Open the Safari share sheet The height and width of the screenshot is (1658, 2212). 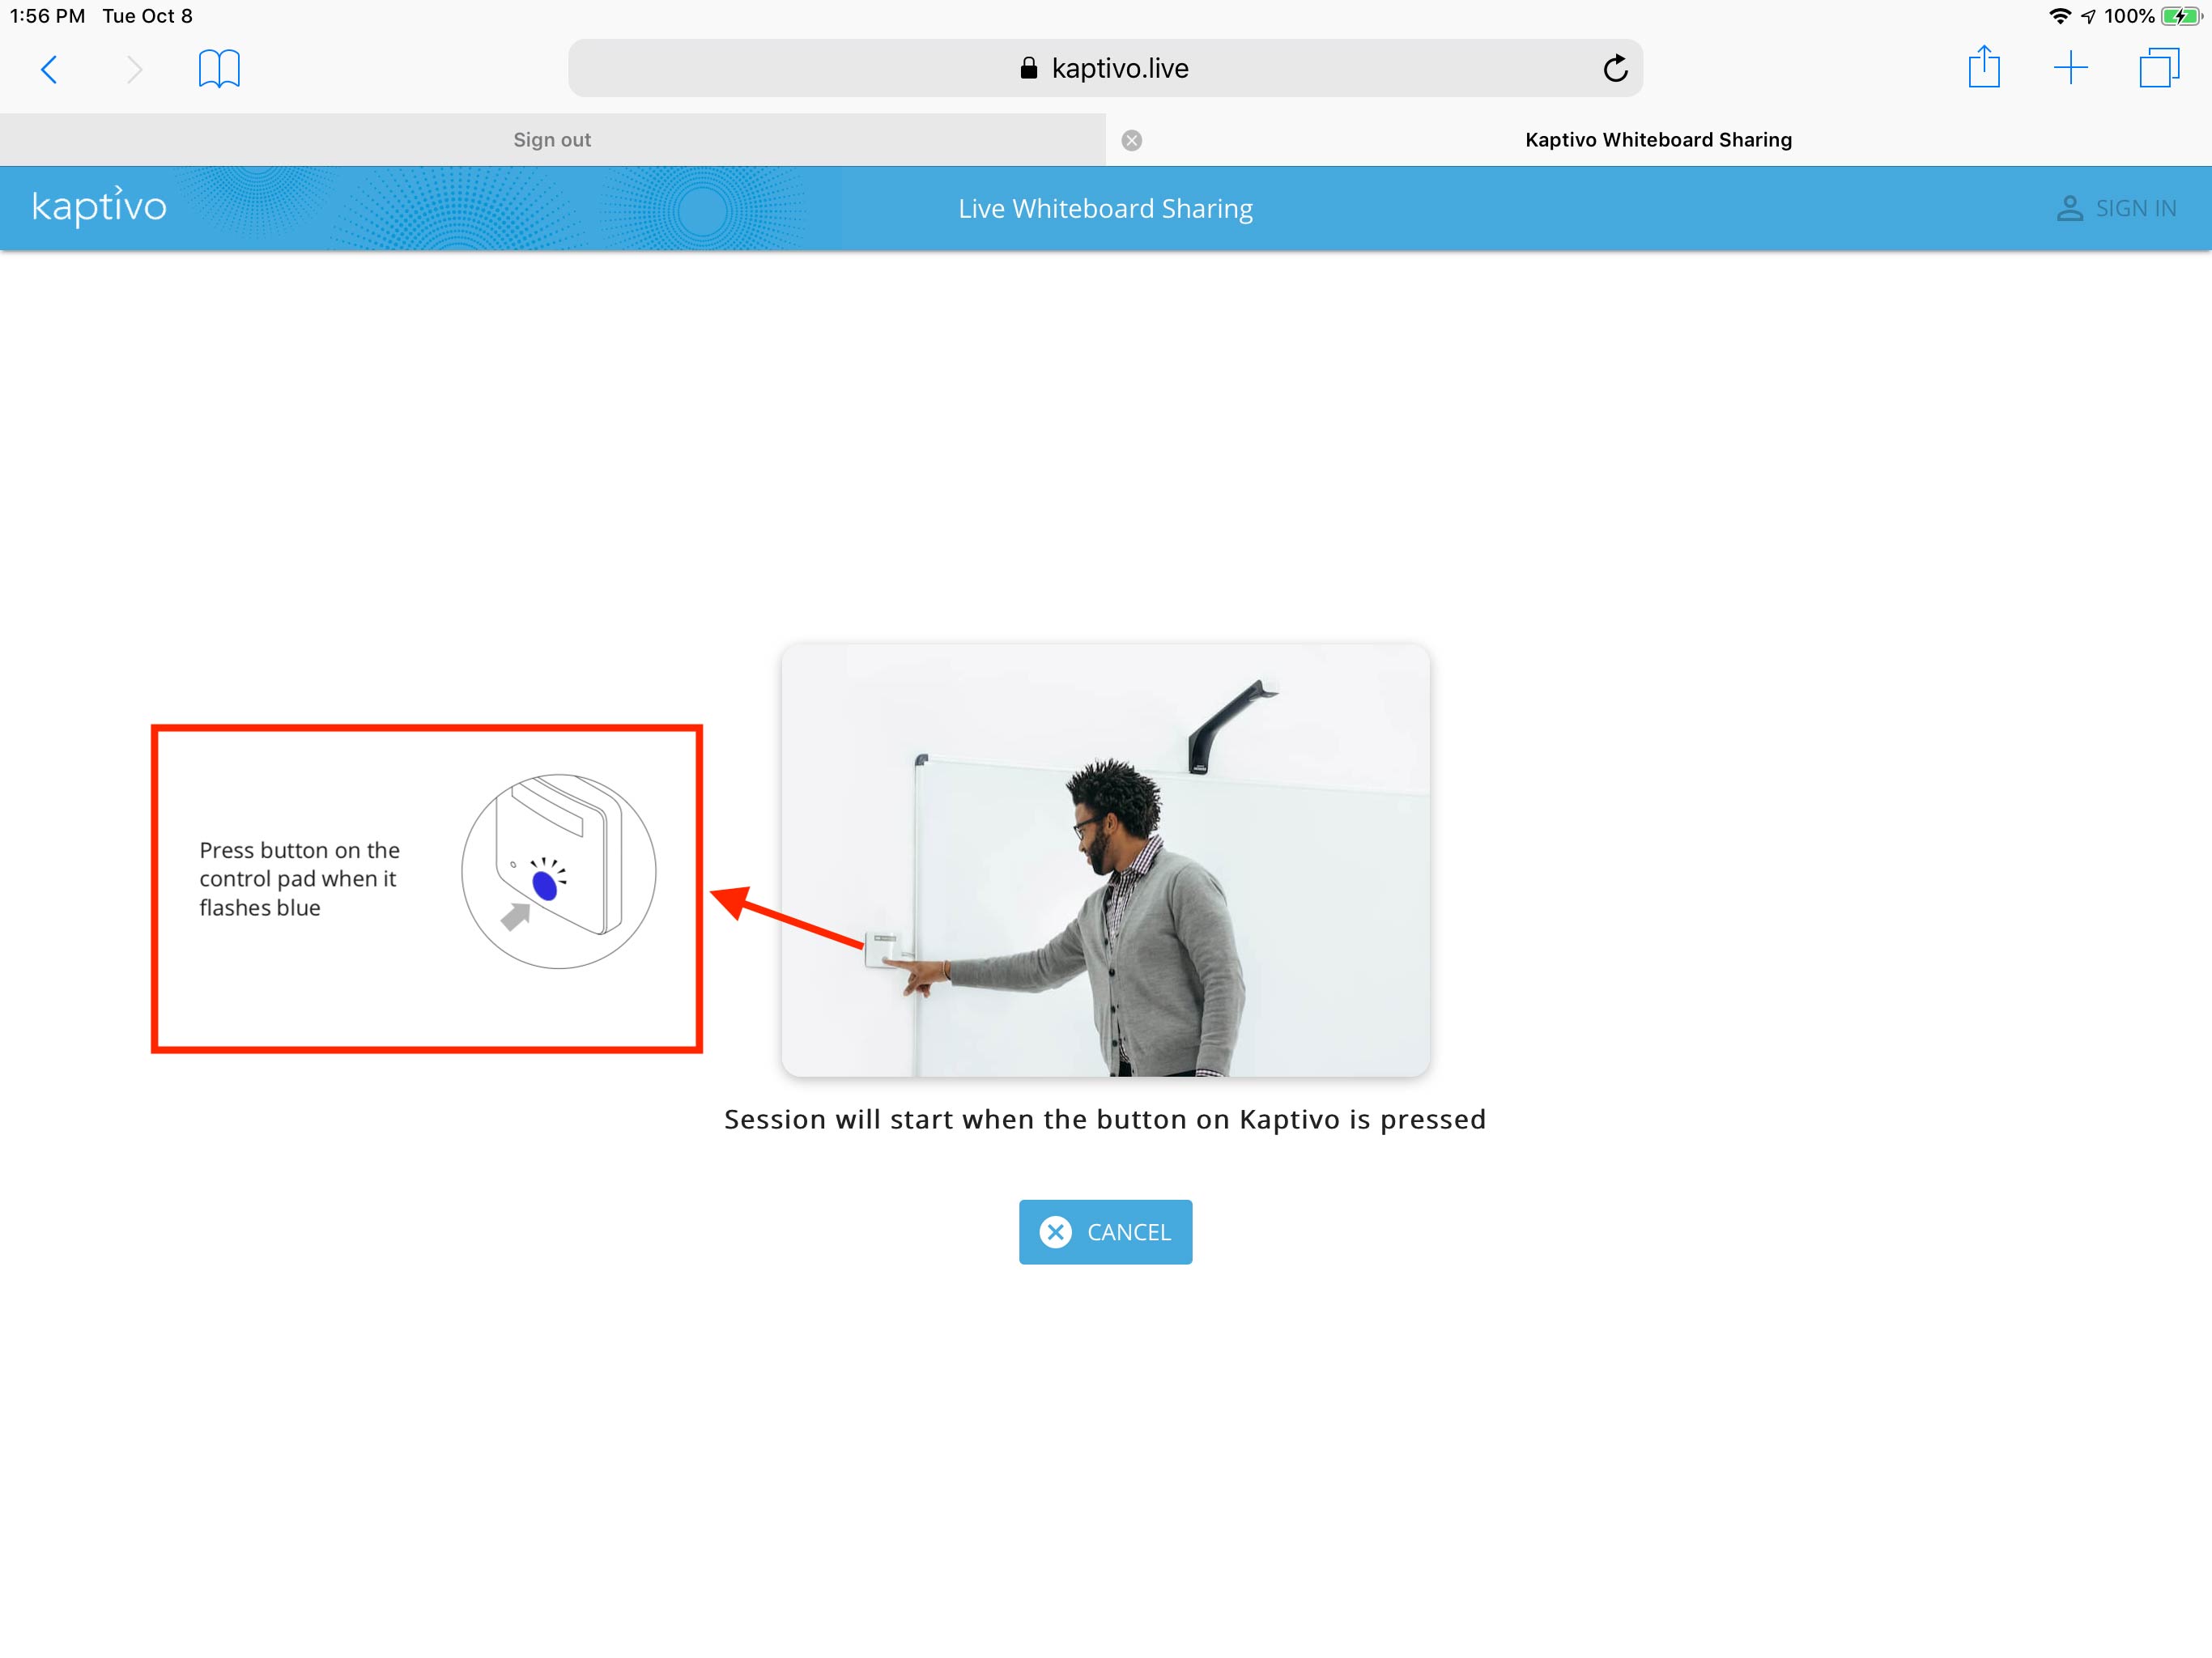point(1984,67)
